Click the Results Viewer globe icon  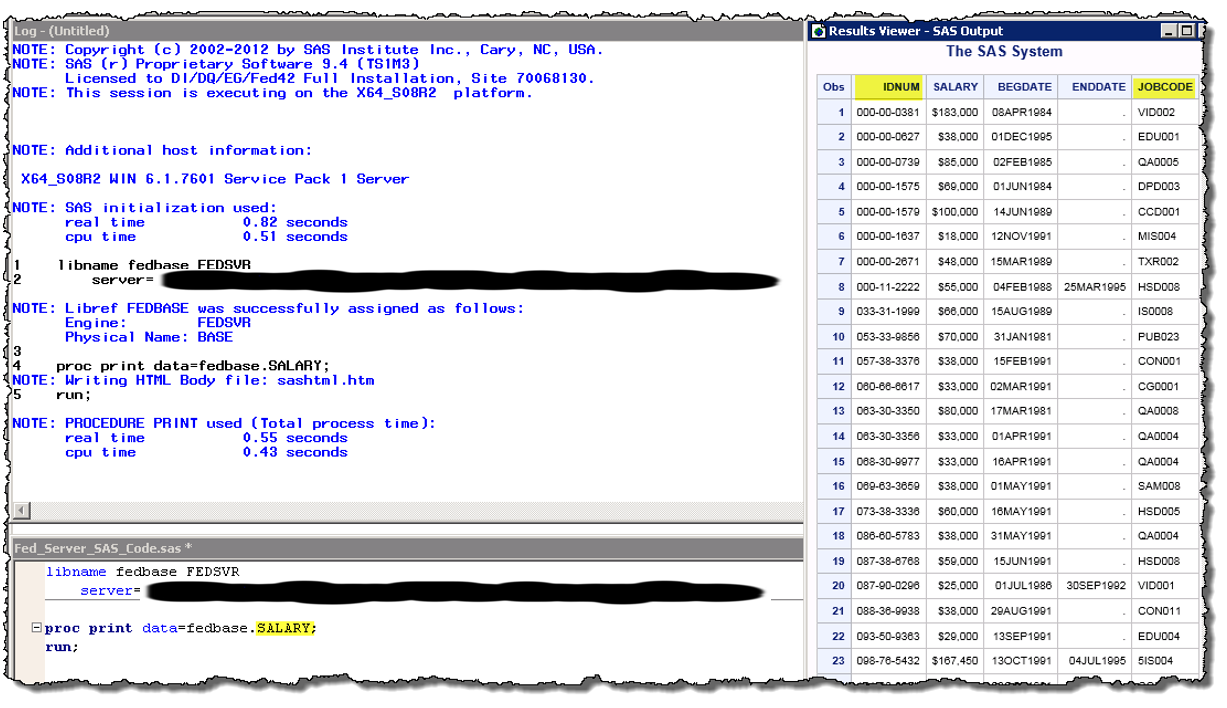819,31
